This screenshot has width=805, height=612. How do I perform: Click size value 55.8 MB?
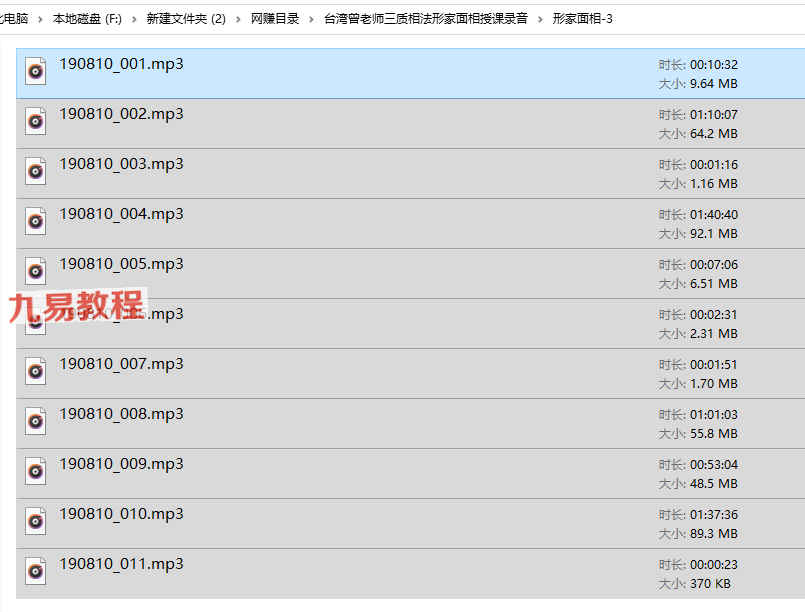click(714, 434)
